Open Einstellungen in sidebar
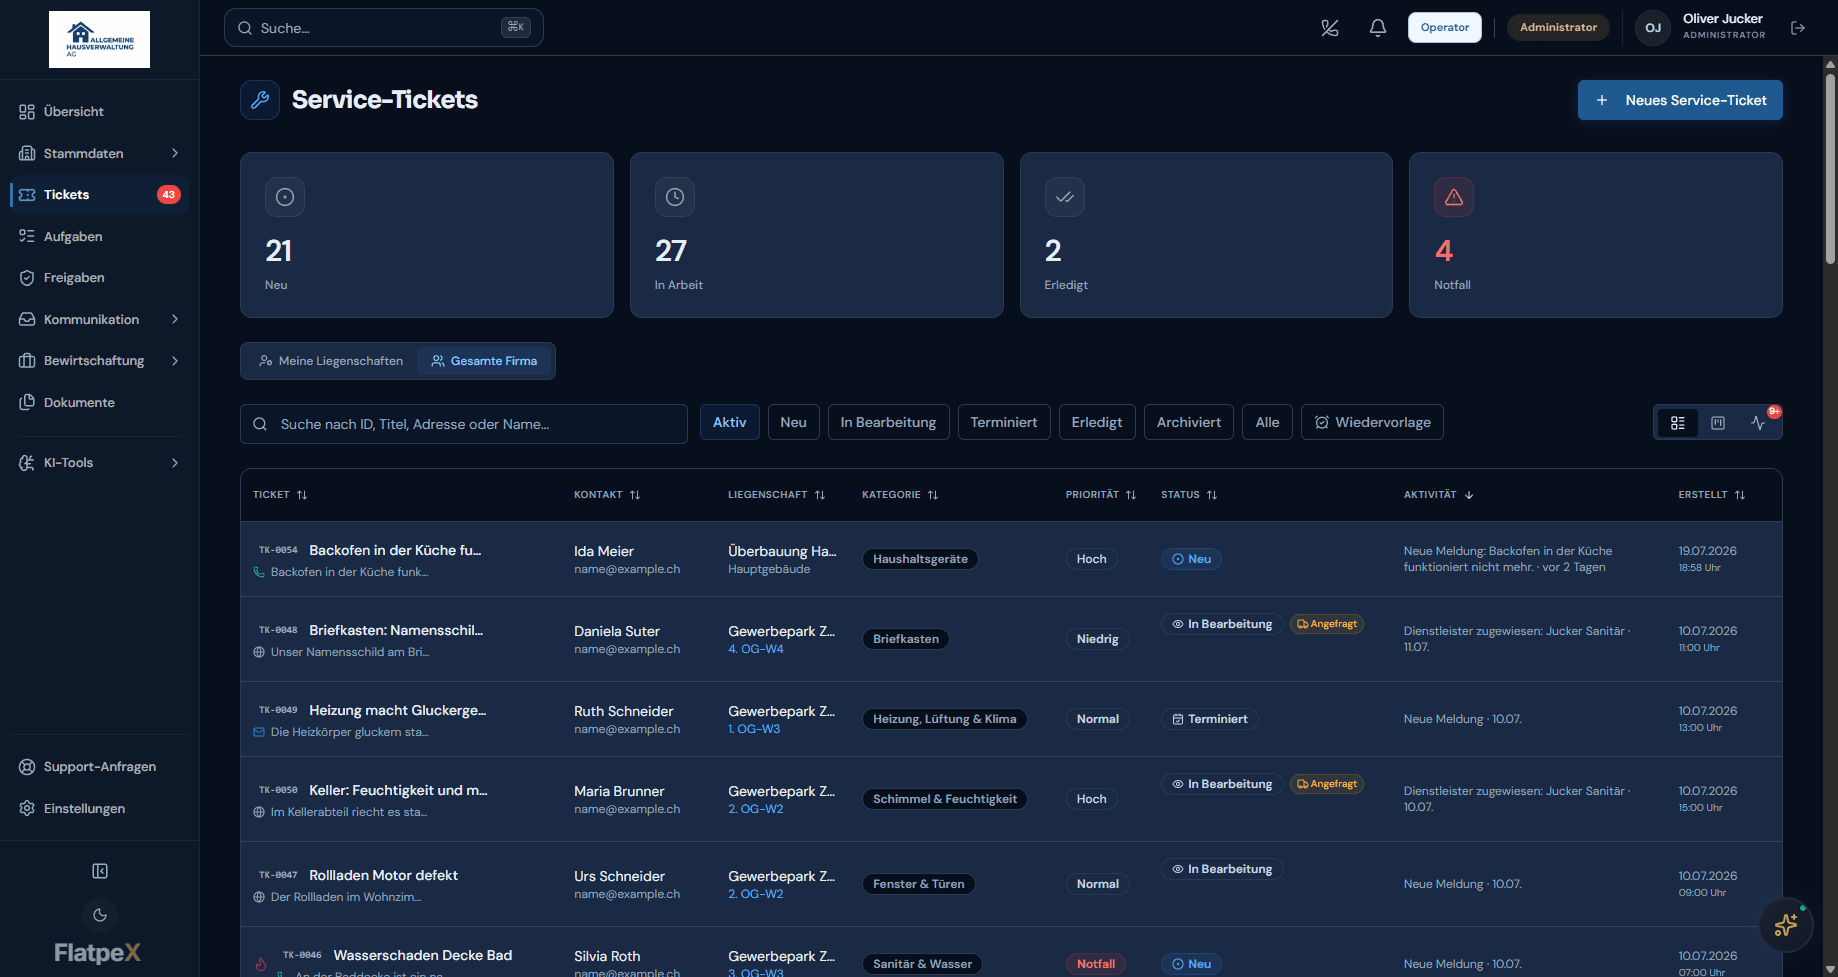 coord(99,808)
